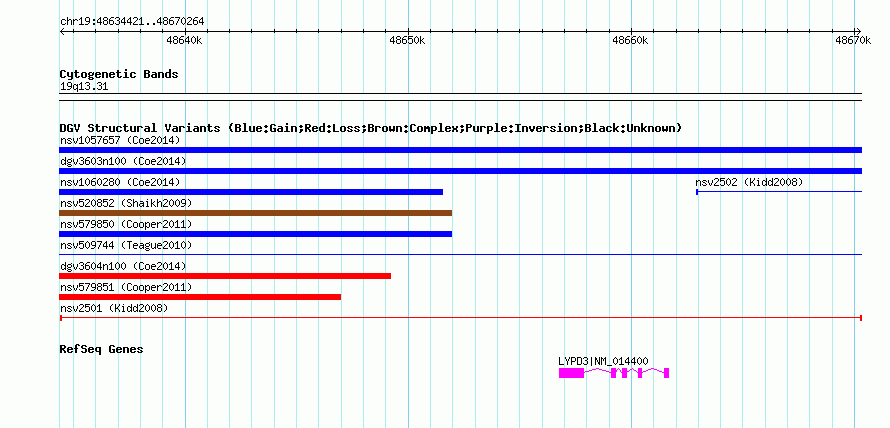
Task: Click the Cytogenetic Bands track title
Action: pyautogui.click(x=119, y=74)
